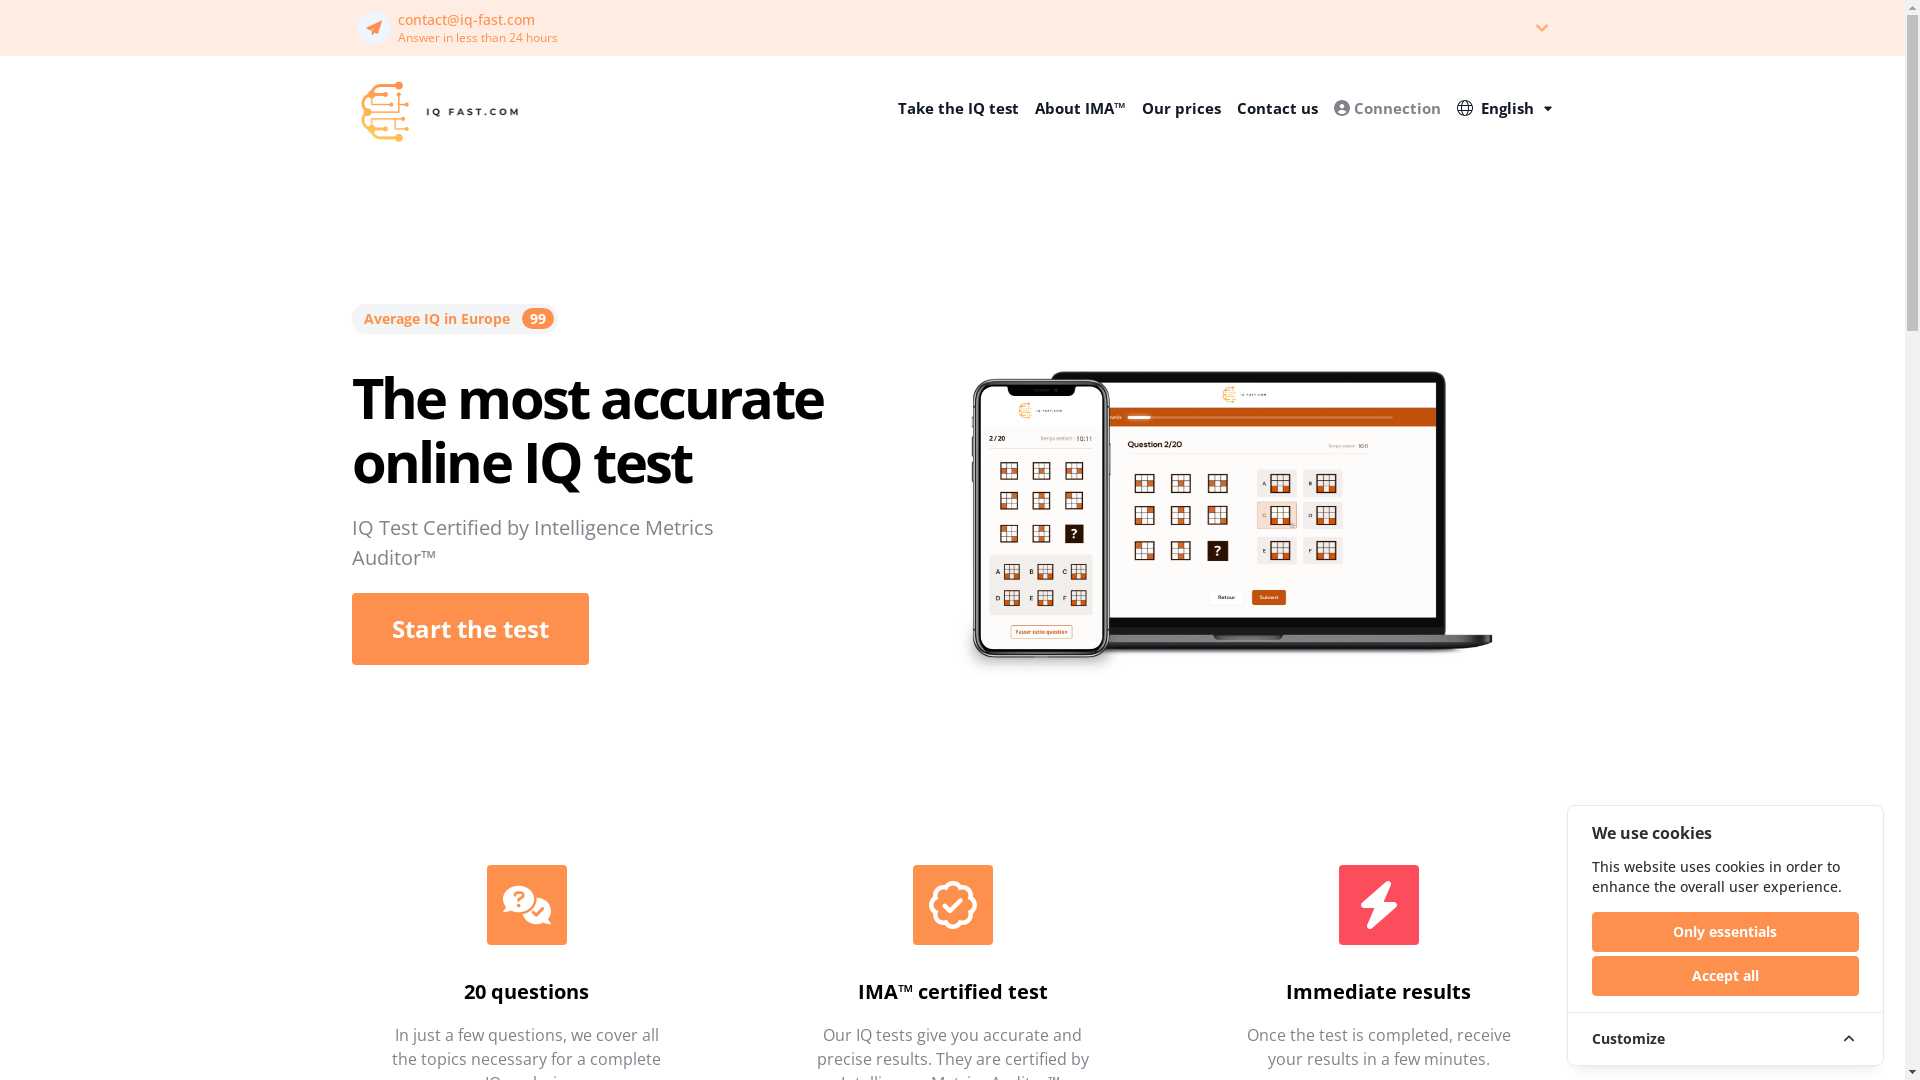Image resolution: width=1920 pixels, height=1080 pixels.
Task: Click the message/email icon next to contact
Action: (x=373, y=28)
